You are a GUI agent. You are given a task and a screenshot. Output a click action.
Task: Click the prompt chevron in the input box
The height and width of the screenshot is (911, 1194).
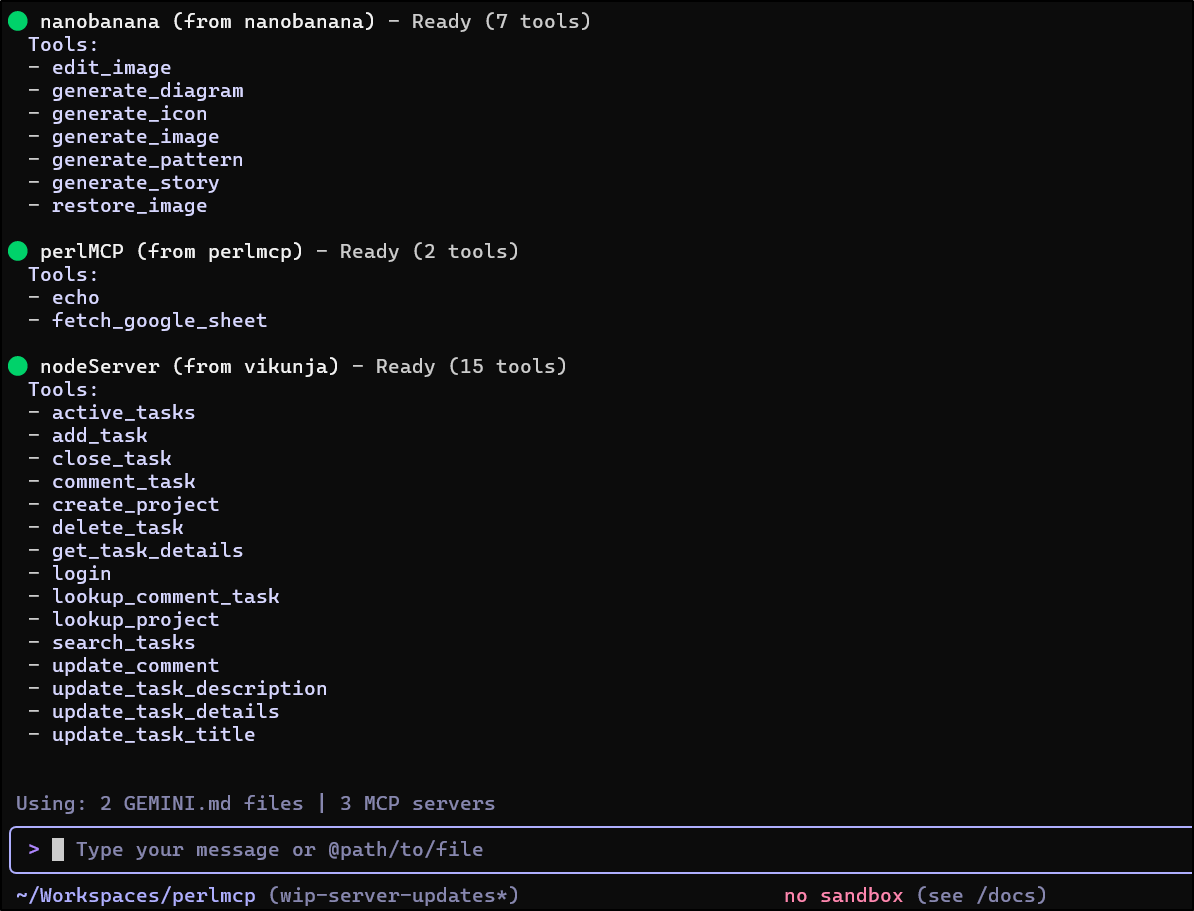pos(34,850)
